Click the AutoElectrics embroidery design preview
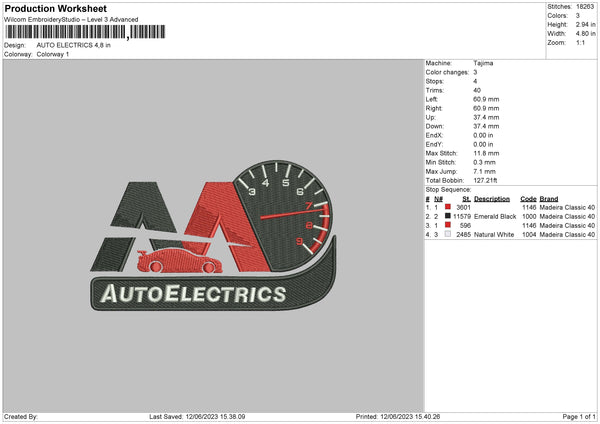This screenshot has width=600, height=424. tap(214, 235)
